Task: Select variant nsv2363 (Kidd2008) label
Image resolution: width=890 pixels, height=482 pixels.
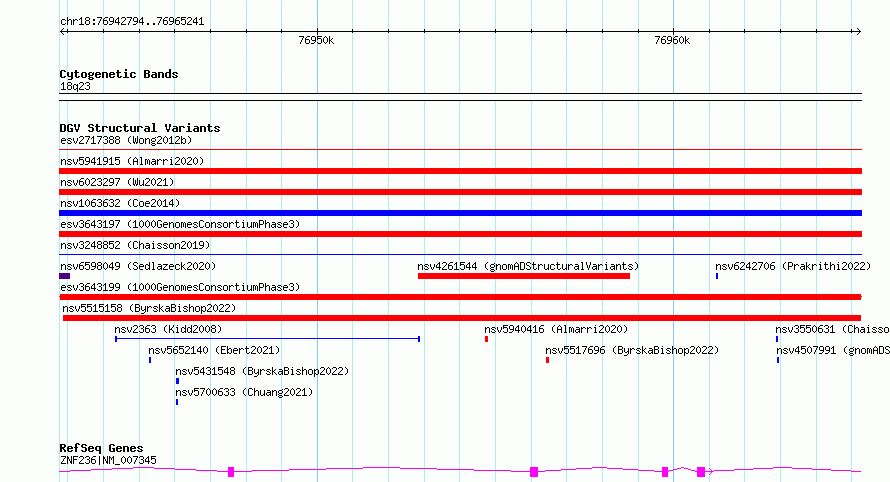Action: pyautogui.click(x=168, y=329)
